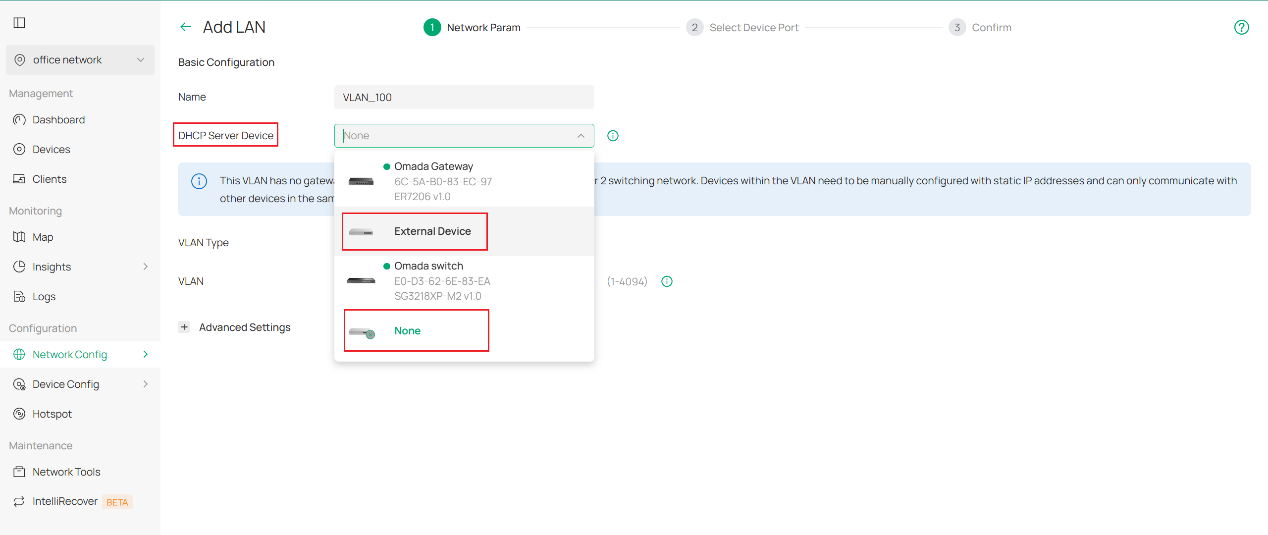The height and width of the screenshot is (535, 1268).
Task: Open the Dashboard page from the sidebar
Action: [58, 120]
